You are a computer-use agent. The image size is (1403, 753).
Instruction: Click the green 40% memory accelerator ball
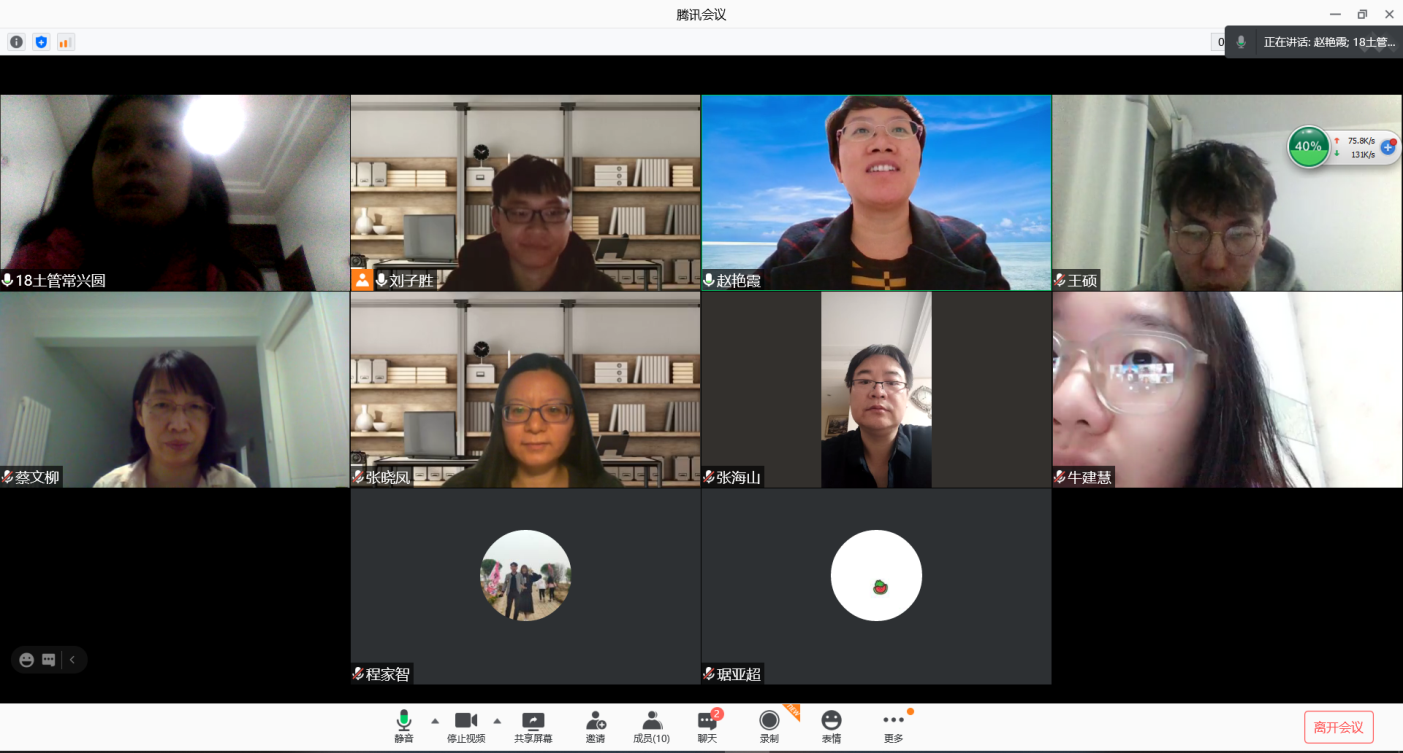[x=1308, y=146]
